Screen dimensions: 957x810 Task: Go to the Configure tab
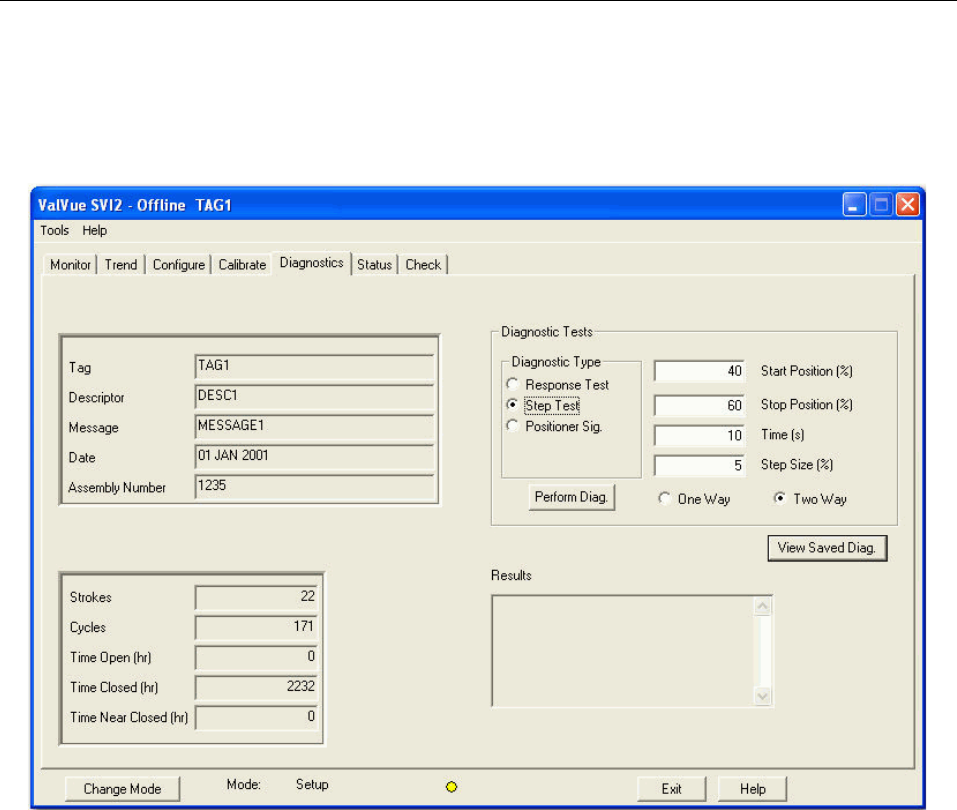click(x=179, y=265)
